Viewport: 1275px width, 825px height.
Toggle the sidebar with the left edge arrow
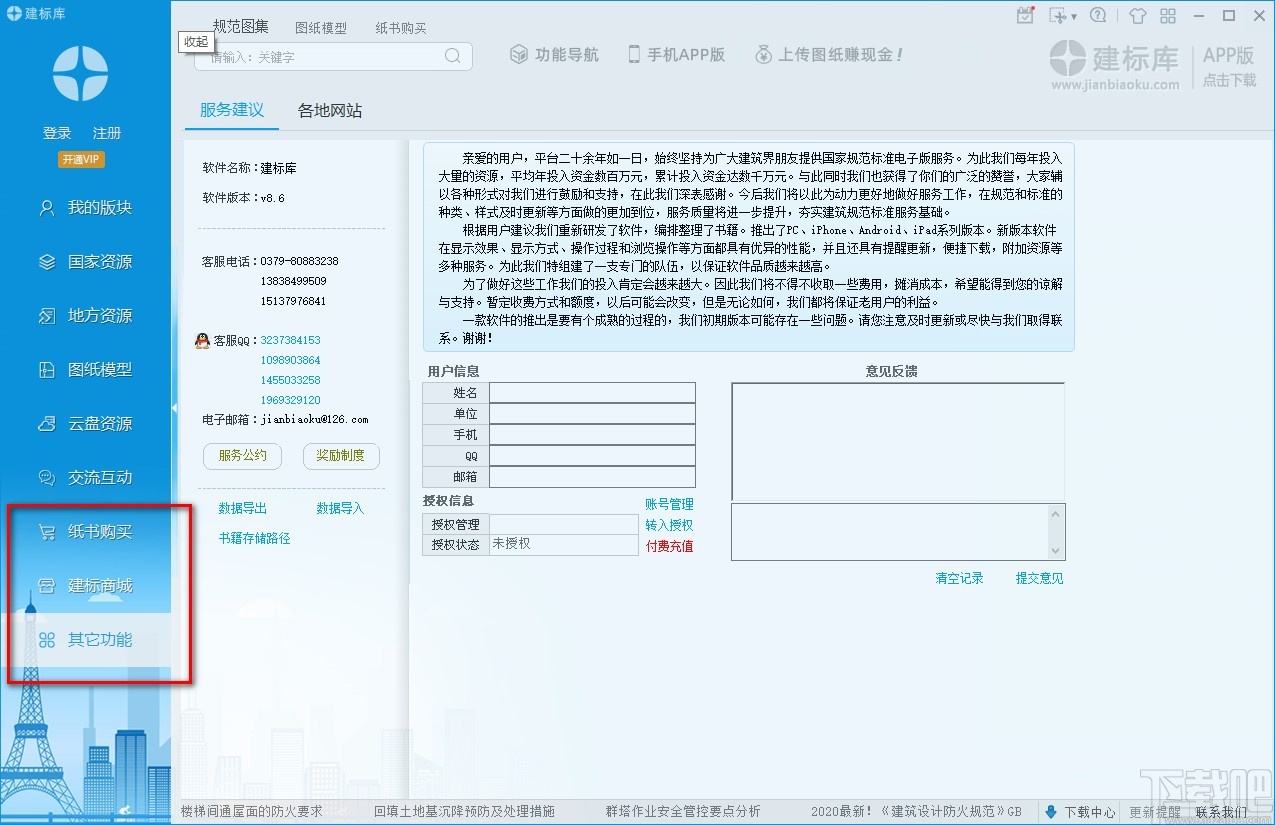click(176, 408)
